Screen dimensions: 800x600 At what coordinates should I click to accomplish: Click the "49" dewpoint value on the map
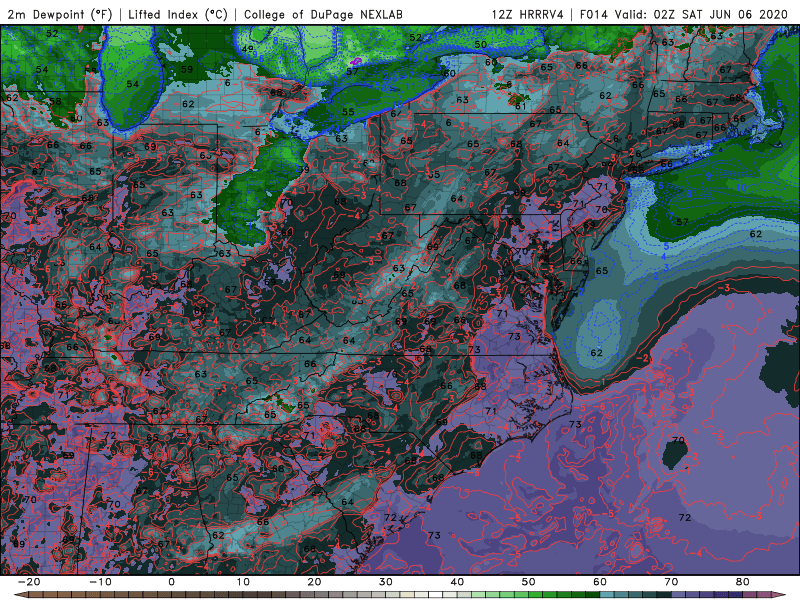coord(248,49)
